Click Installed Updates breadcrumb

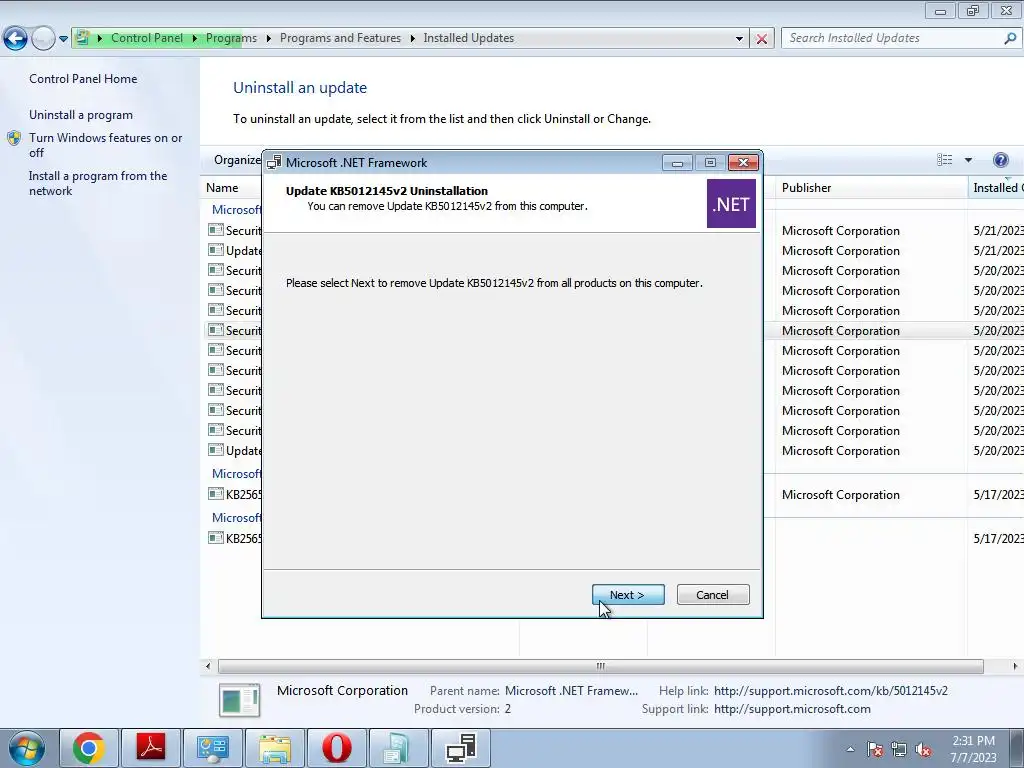click(x=468, y=38)
